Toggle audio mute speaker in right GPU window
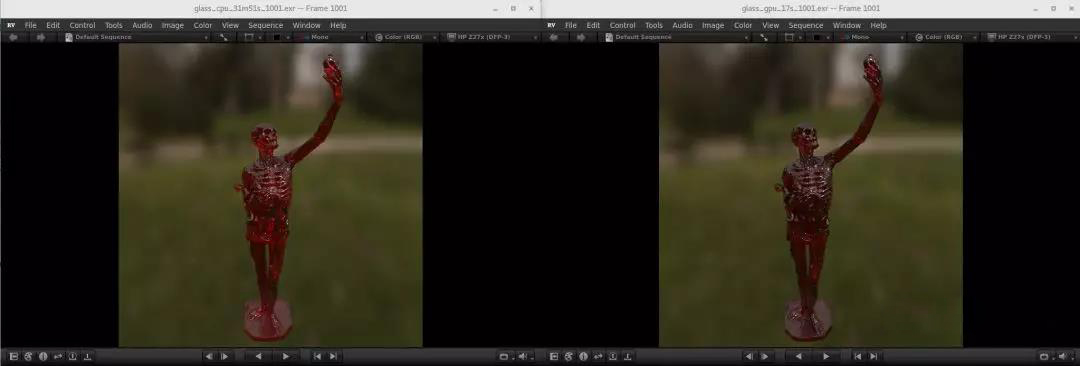 (1063, 356)
